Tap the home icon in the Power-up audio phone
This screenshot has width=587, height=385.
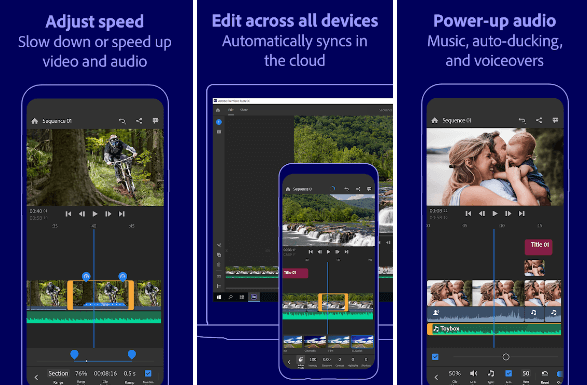435,120
